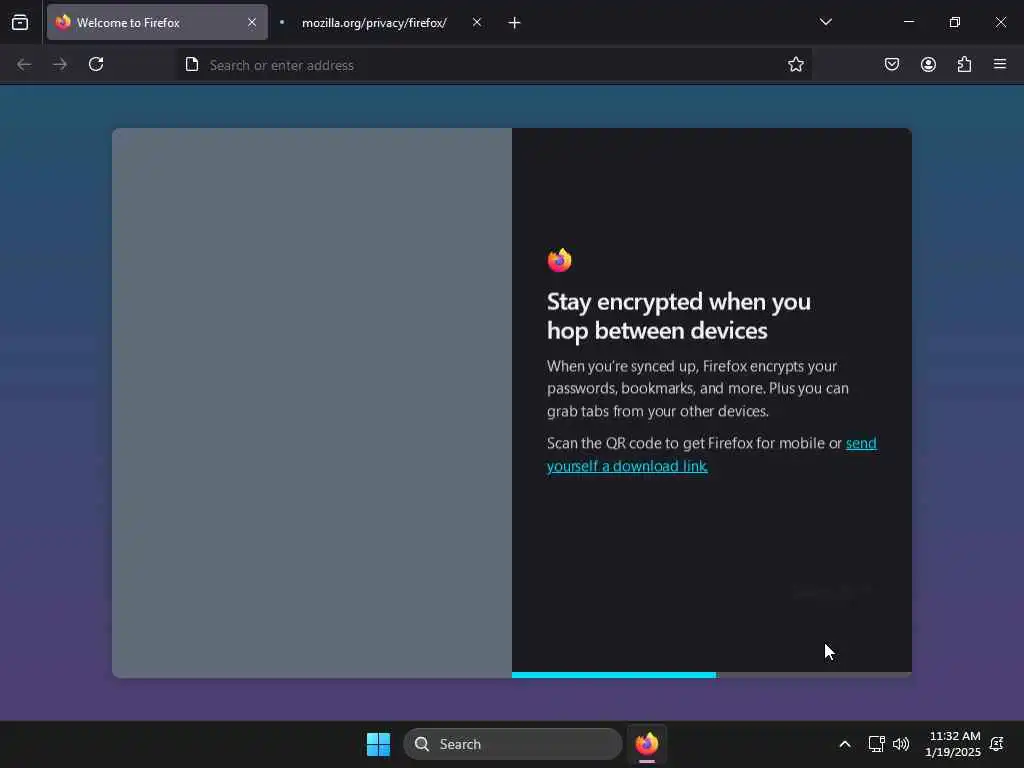Focus the Search or enter address field

pos(494,65)
